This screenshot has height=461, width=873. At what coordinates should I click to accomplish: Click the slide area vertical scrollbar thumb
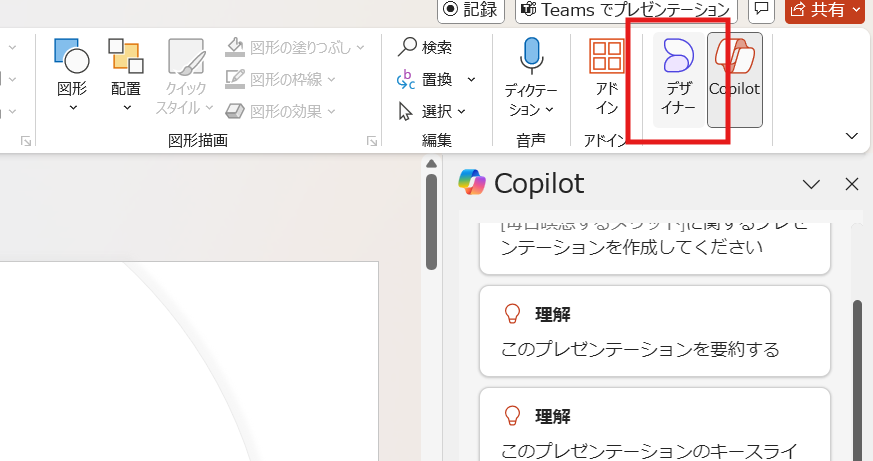point(431,222)
